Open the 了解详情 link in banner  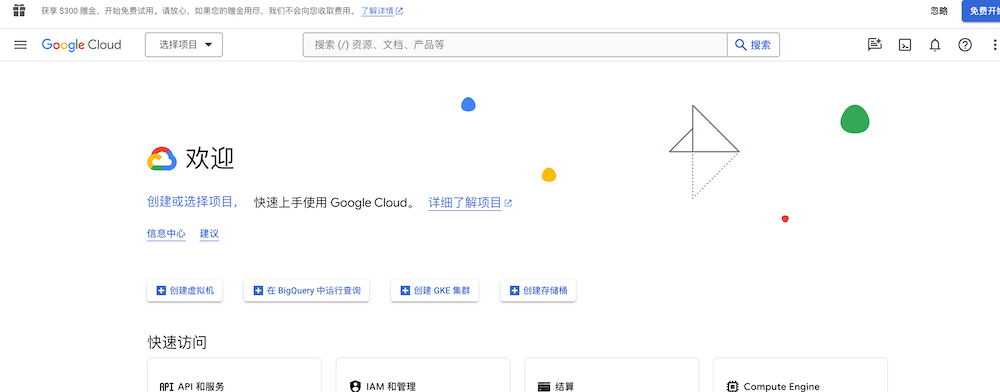coord(381,11)
